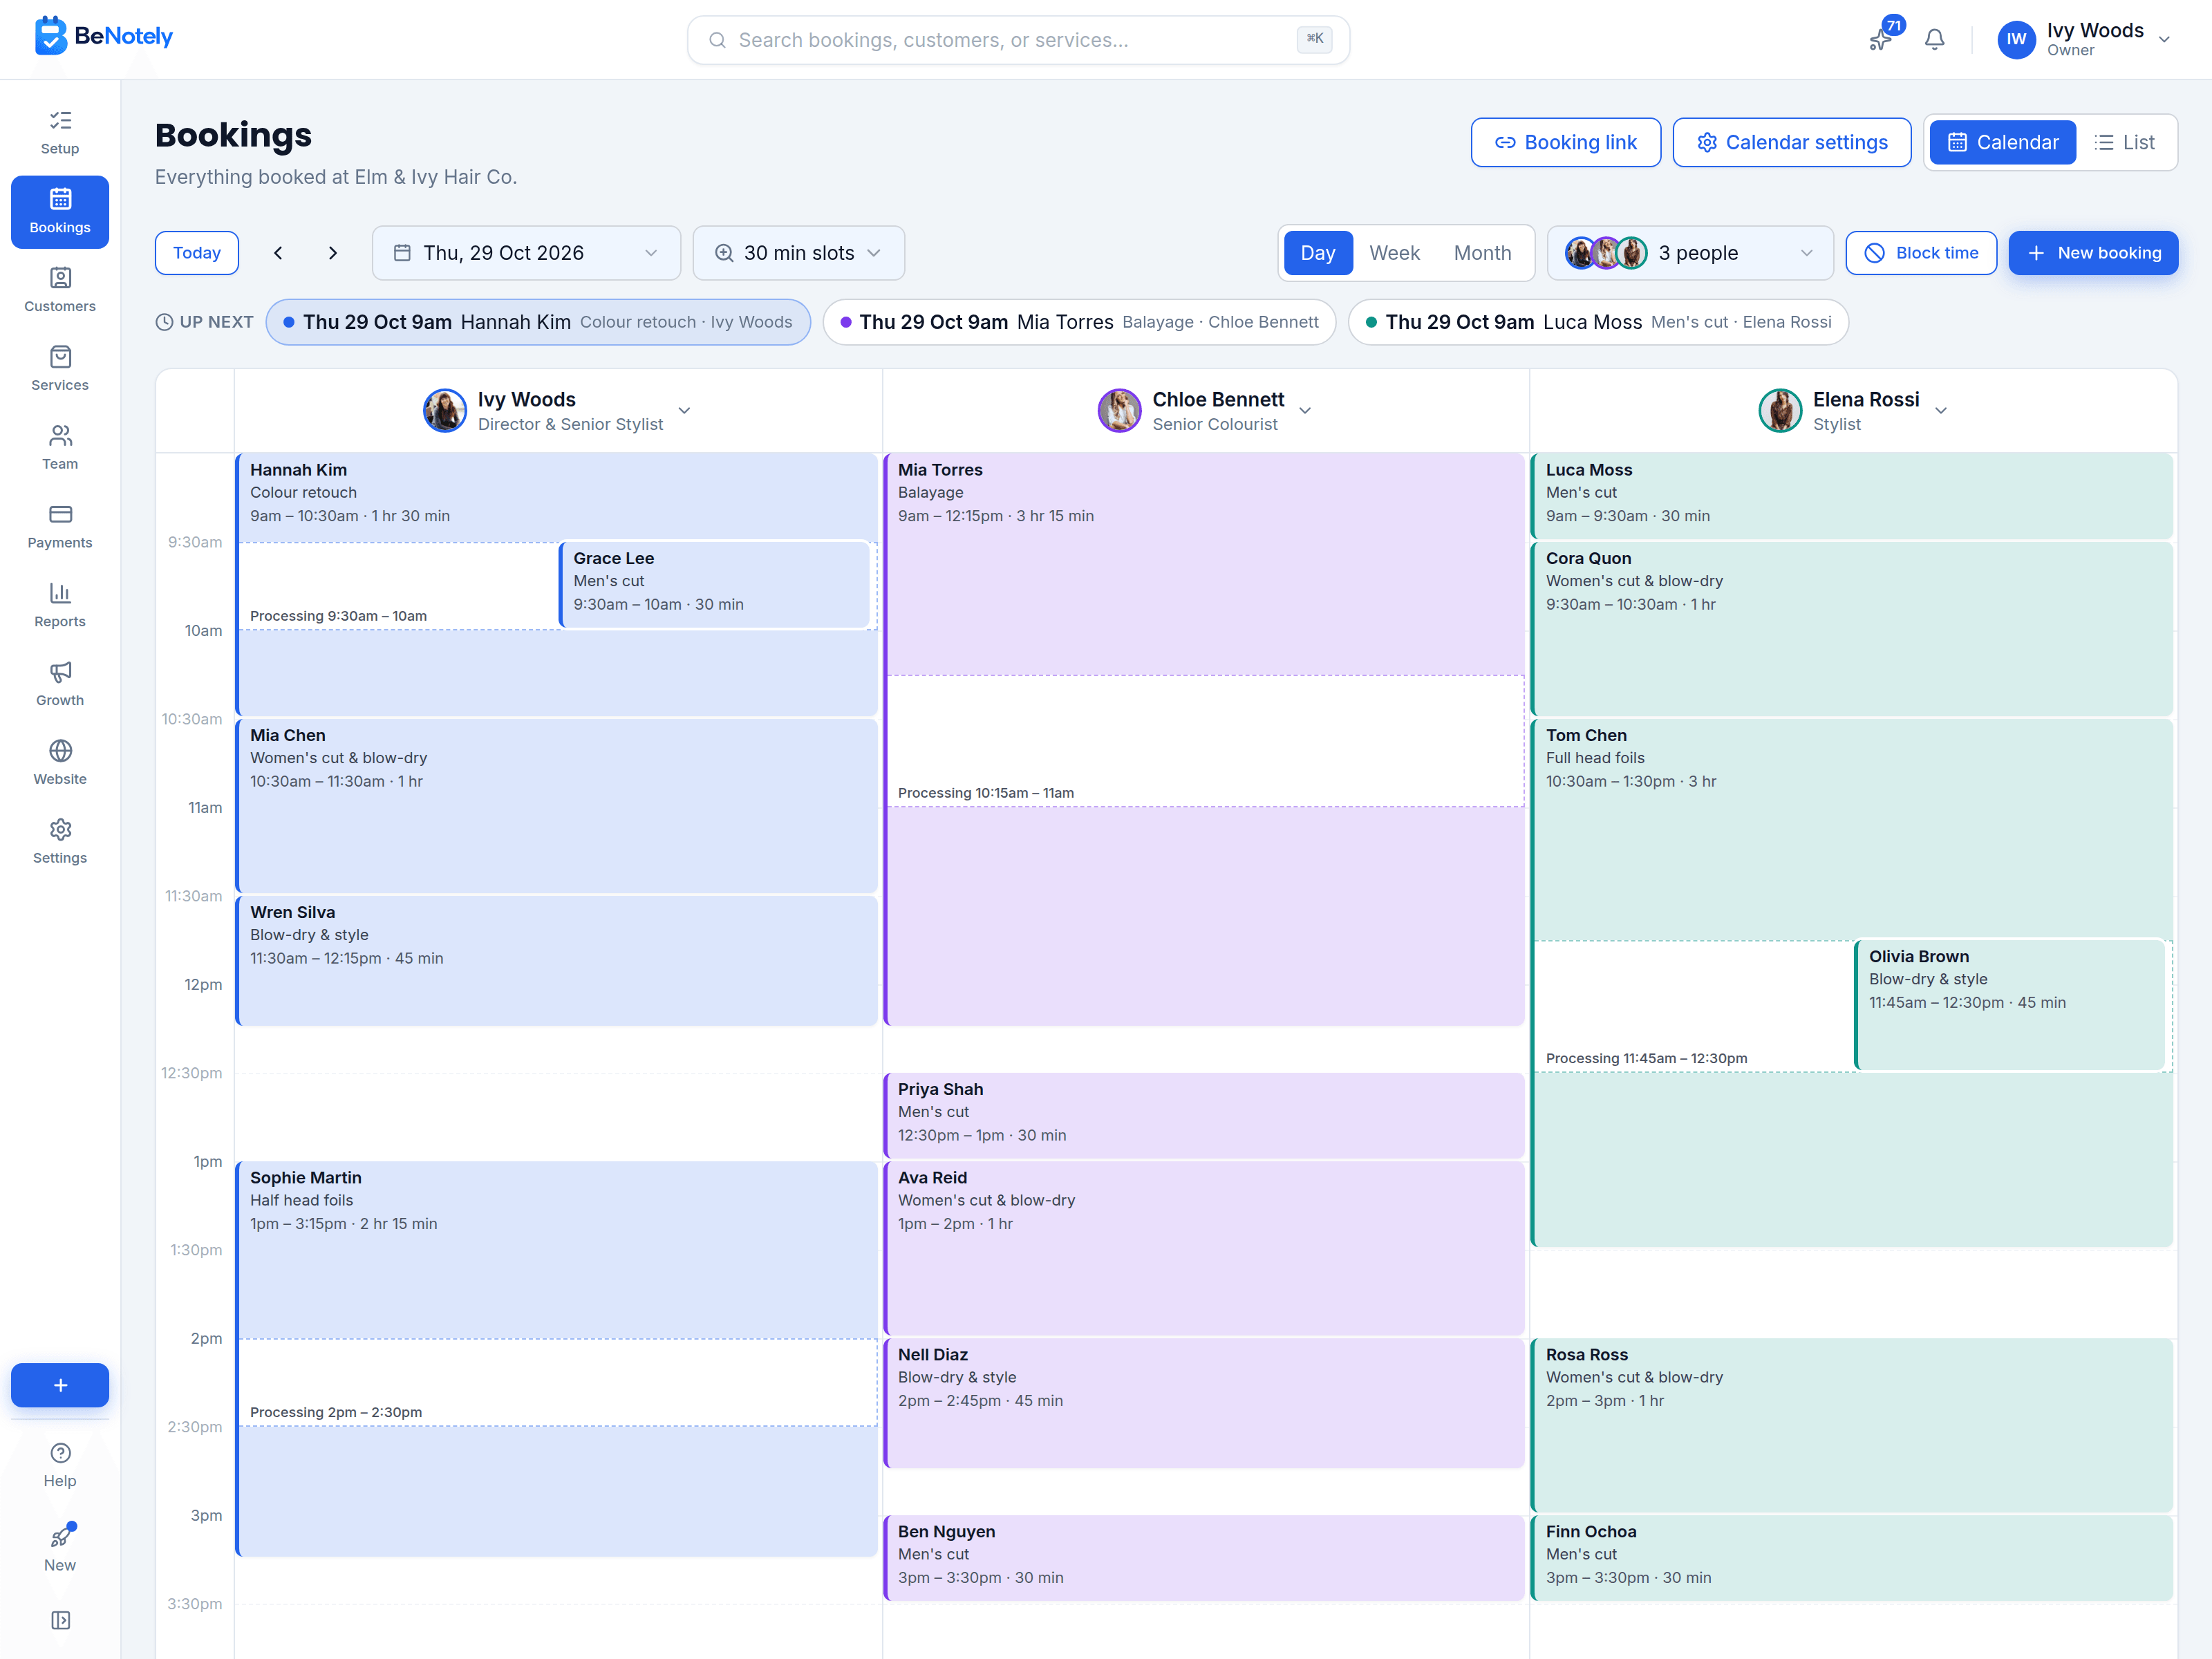Switch to Calendar view

[x=2002, y=142]
